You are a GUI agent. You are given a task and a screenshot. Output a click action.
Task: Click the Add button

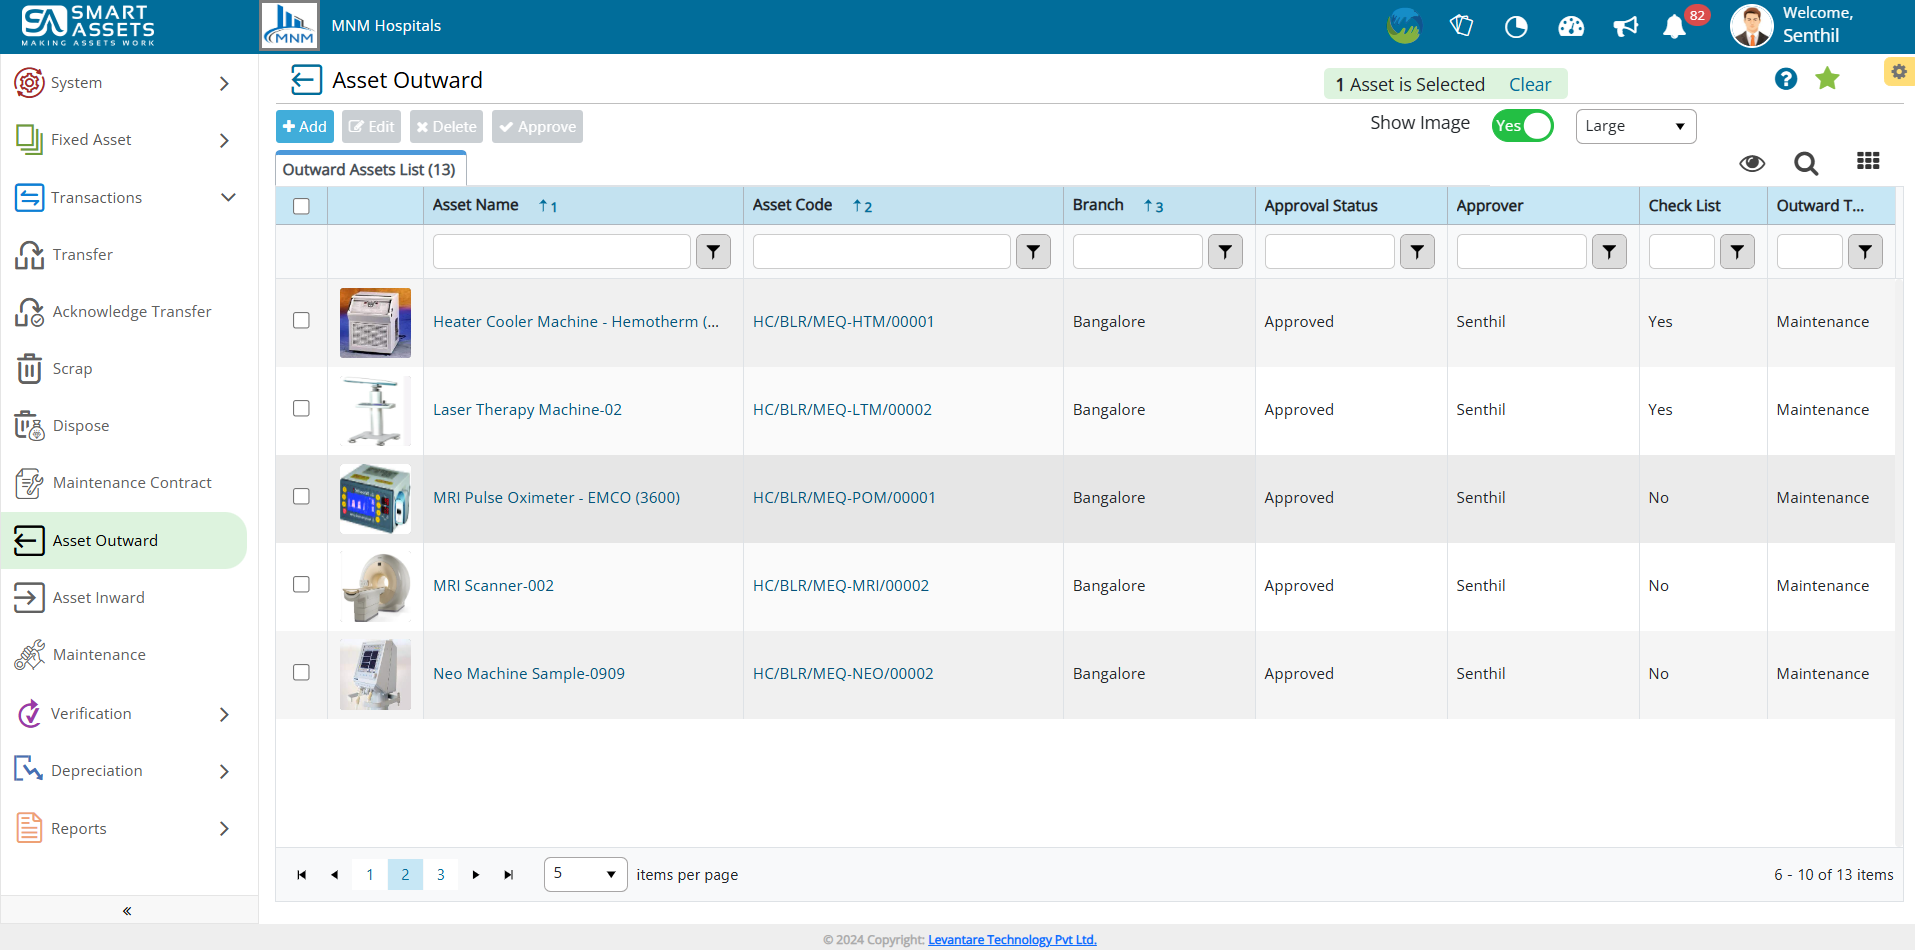click(x=304, y=127)
